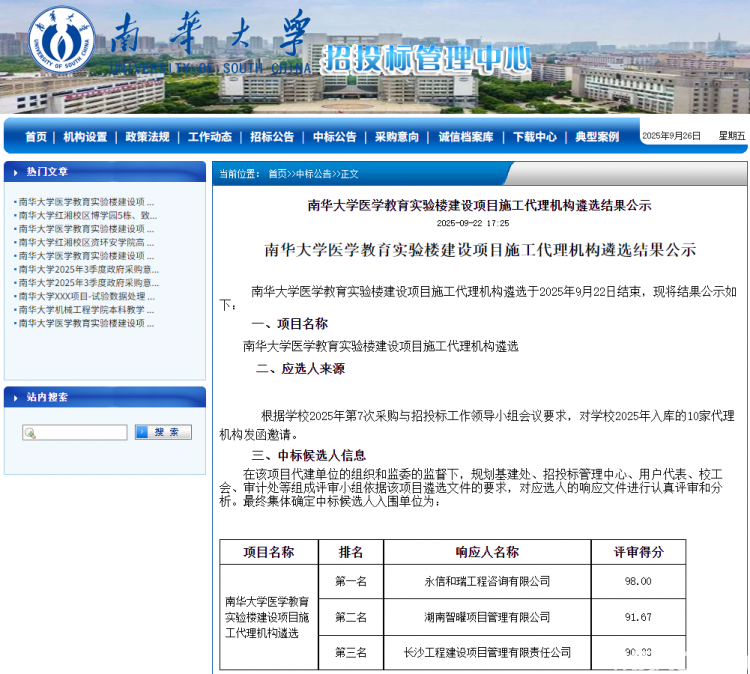Click the University of South China logo
750x674 pixels.
[x=61, y=40]
